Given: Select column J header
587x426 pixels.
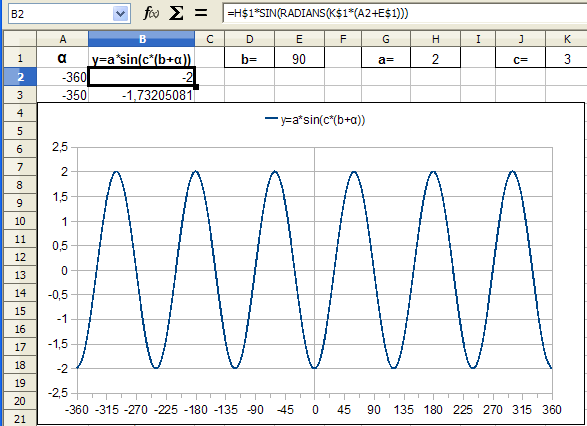Looking at the screenshot, I should point(521,39).
